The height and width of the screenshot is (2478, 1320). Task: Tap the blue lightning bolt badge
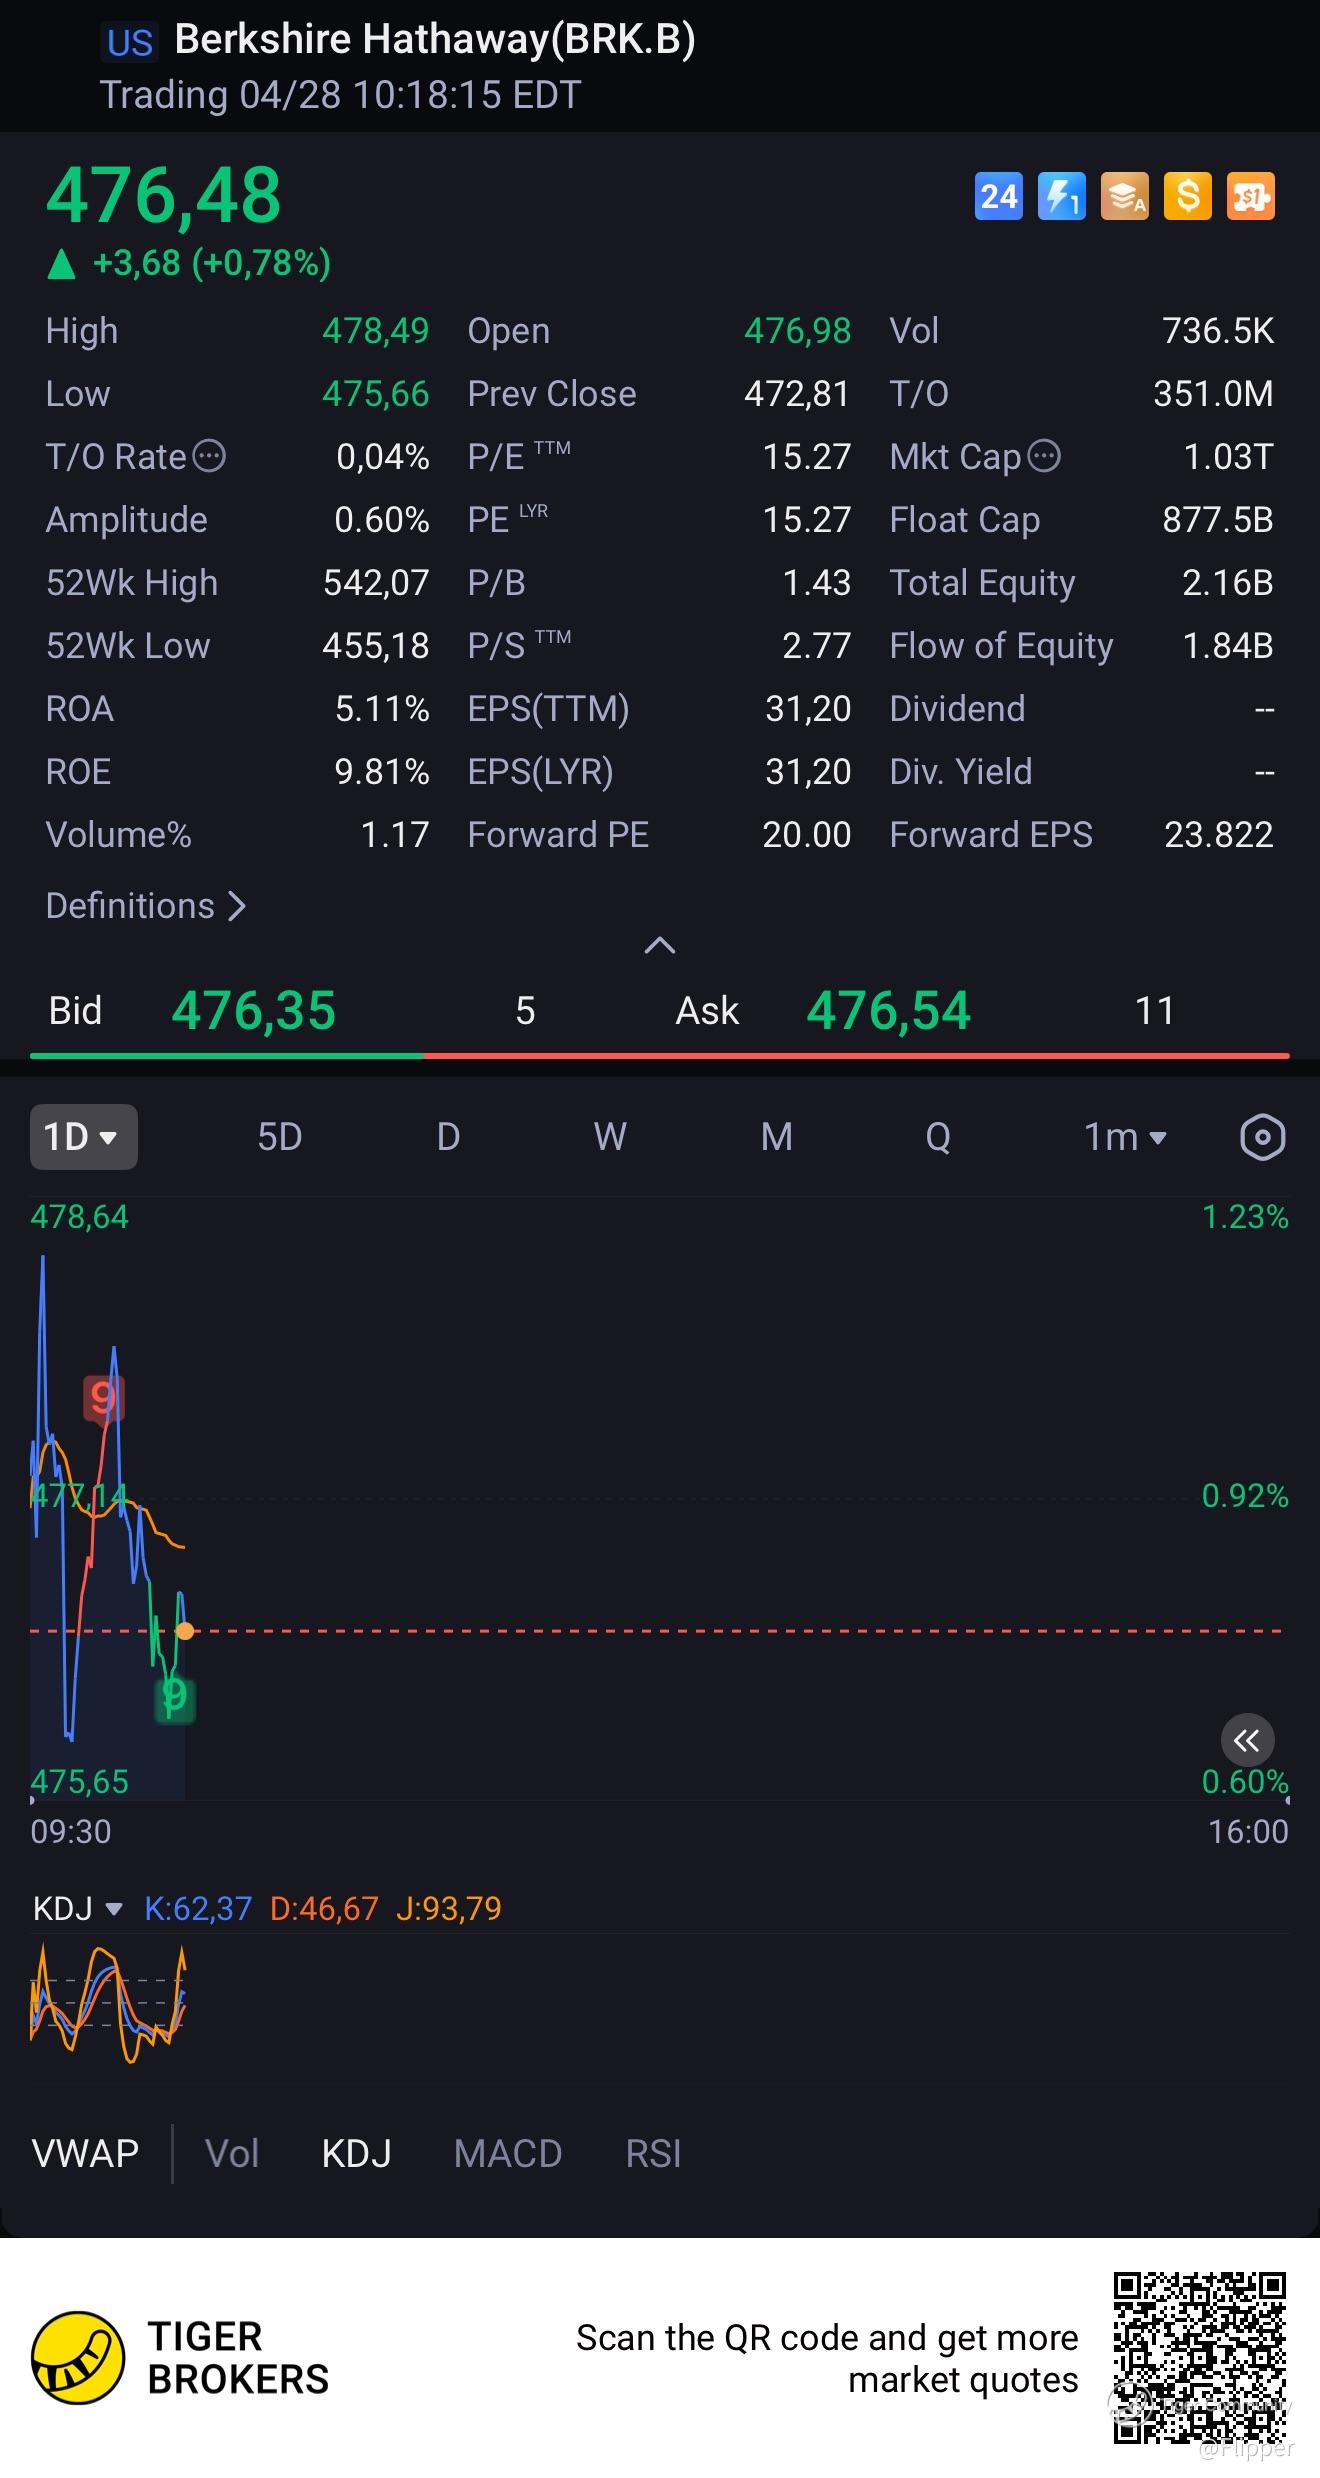(x=1061, y=196)
